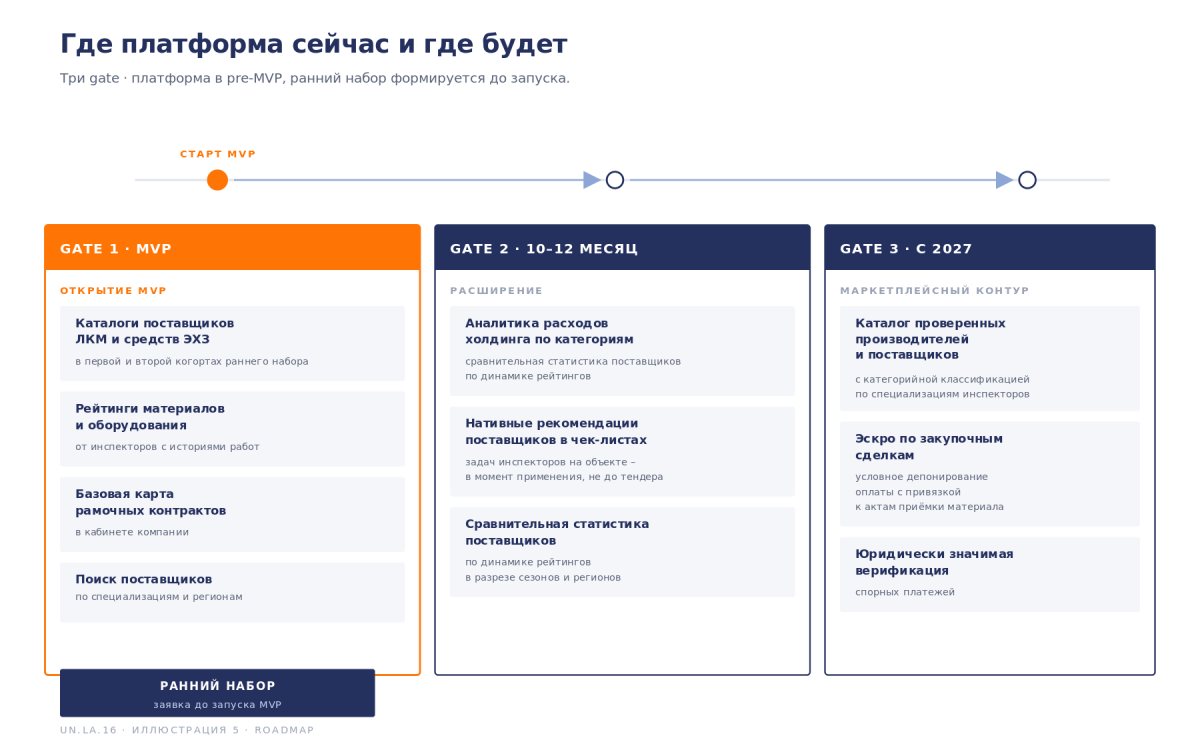
Task: Click the subtitle starting with Три gate
Action: click(x=314, y=78)
